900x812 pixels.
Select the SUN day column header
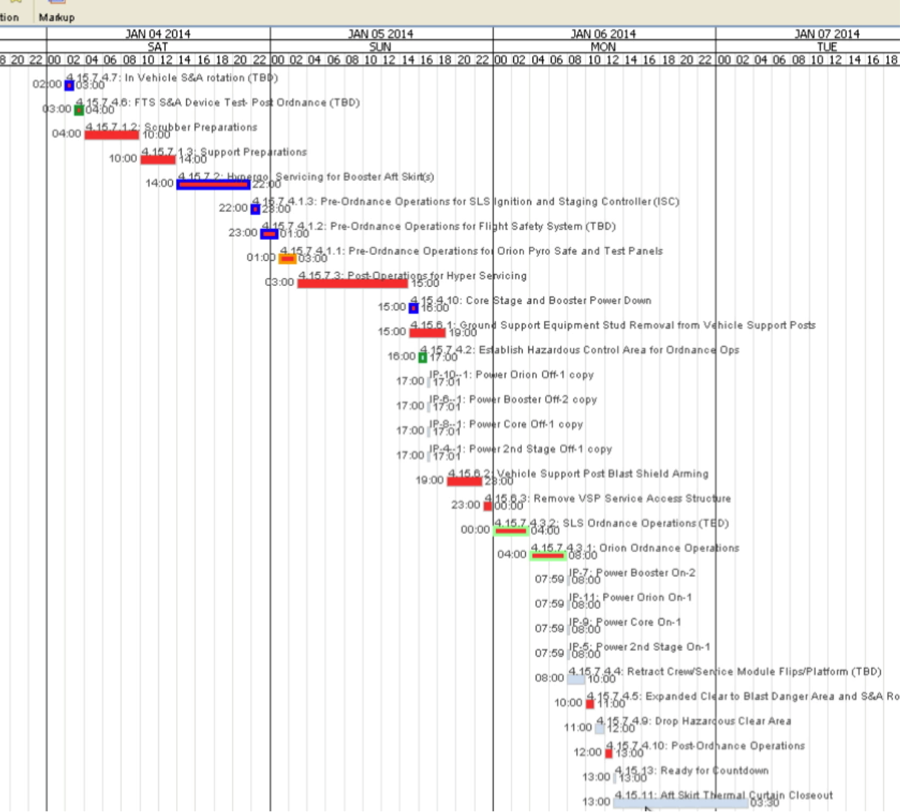click(x=380, y=47)
